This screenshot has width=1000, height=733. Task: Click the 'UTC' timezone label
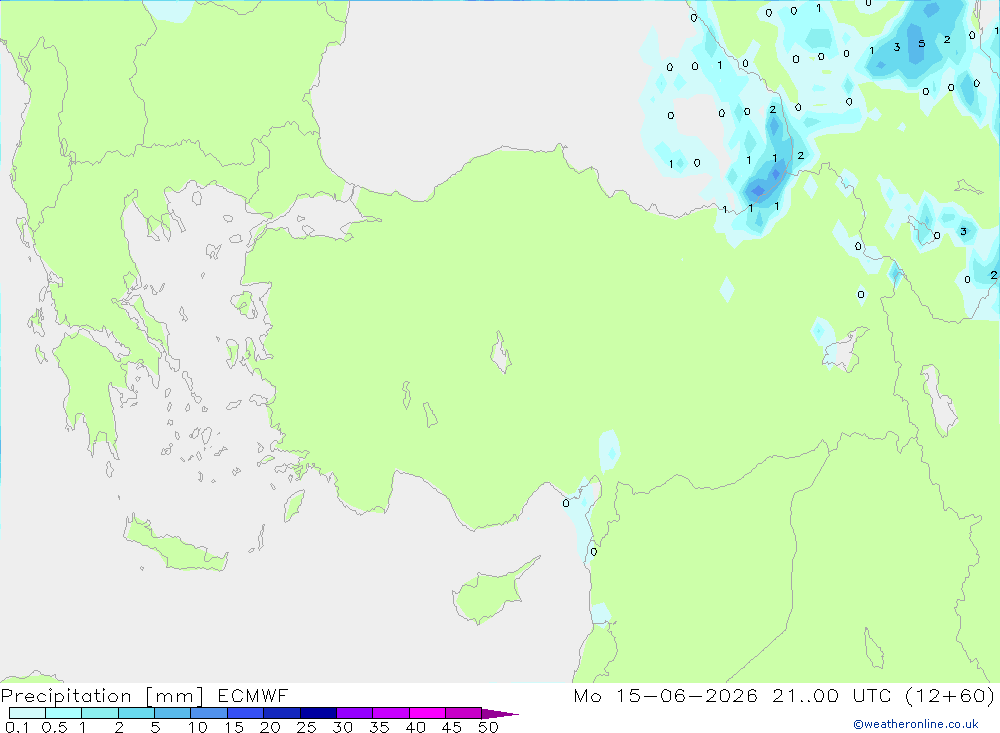tap(872, 695)
